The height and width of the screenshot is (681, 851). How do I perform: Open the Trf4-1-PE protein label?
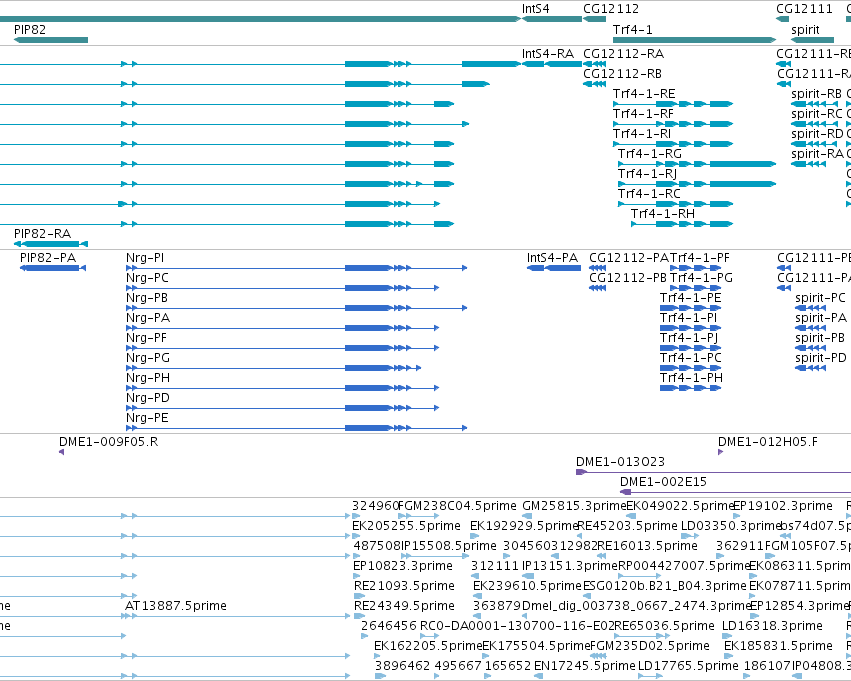[690, 298]
